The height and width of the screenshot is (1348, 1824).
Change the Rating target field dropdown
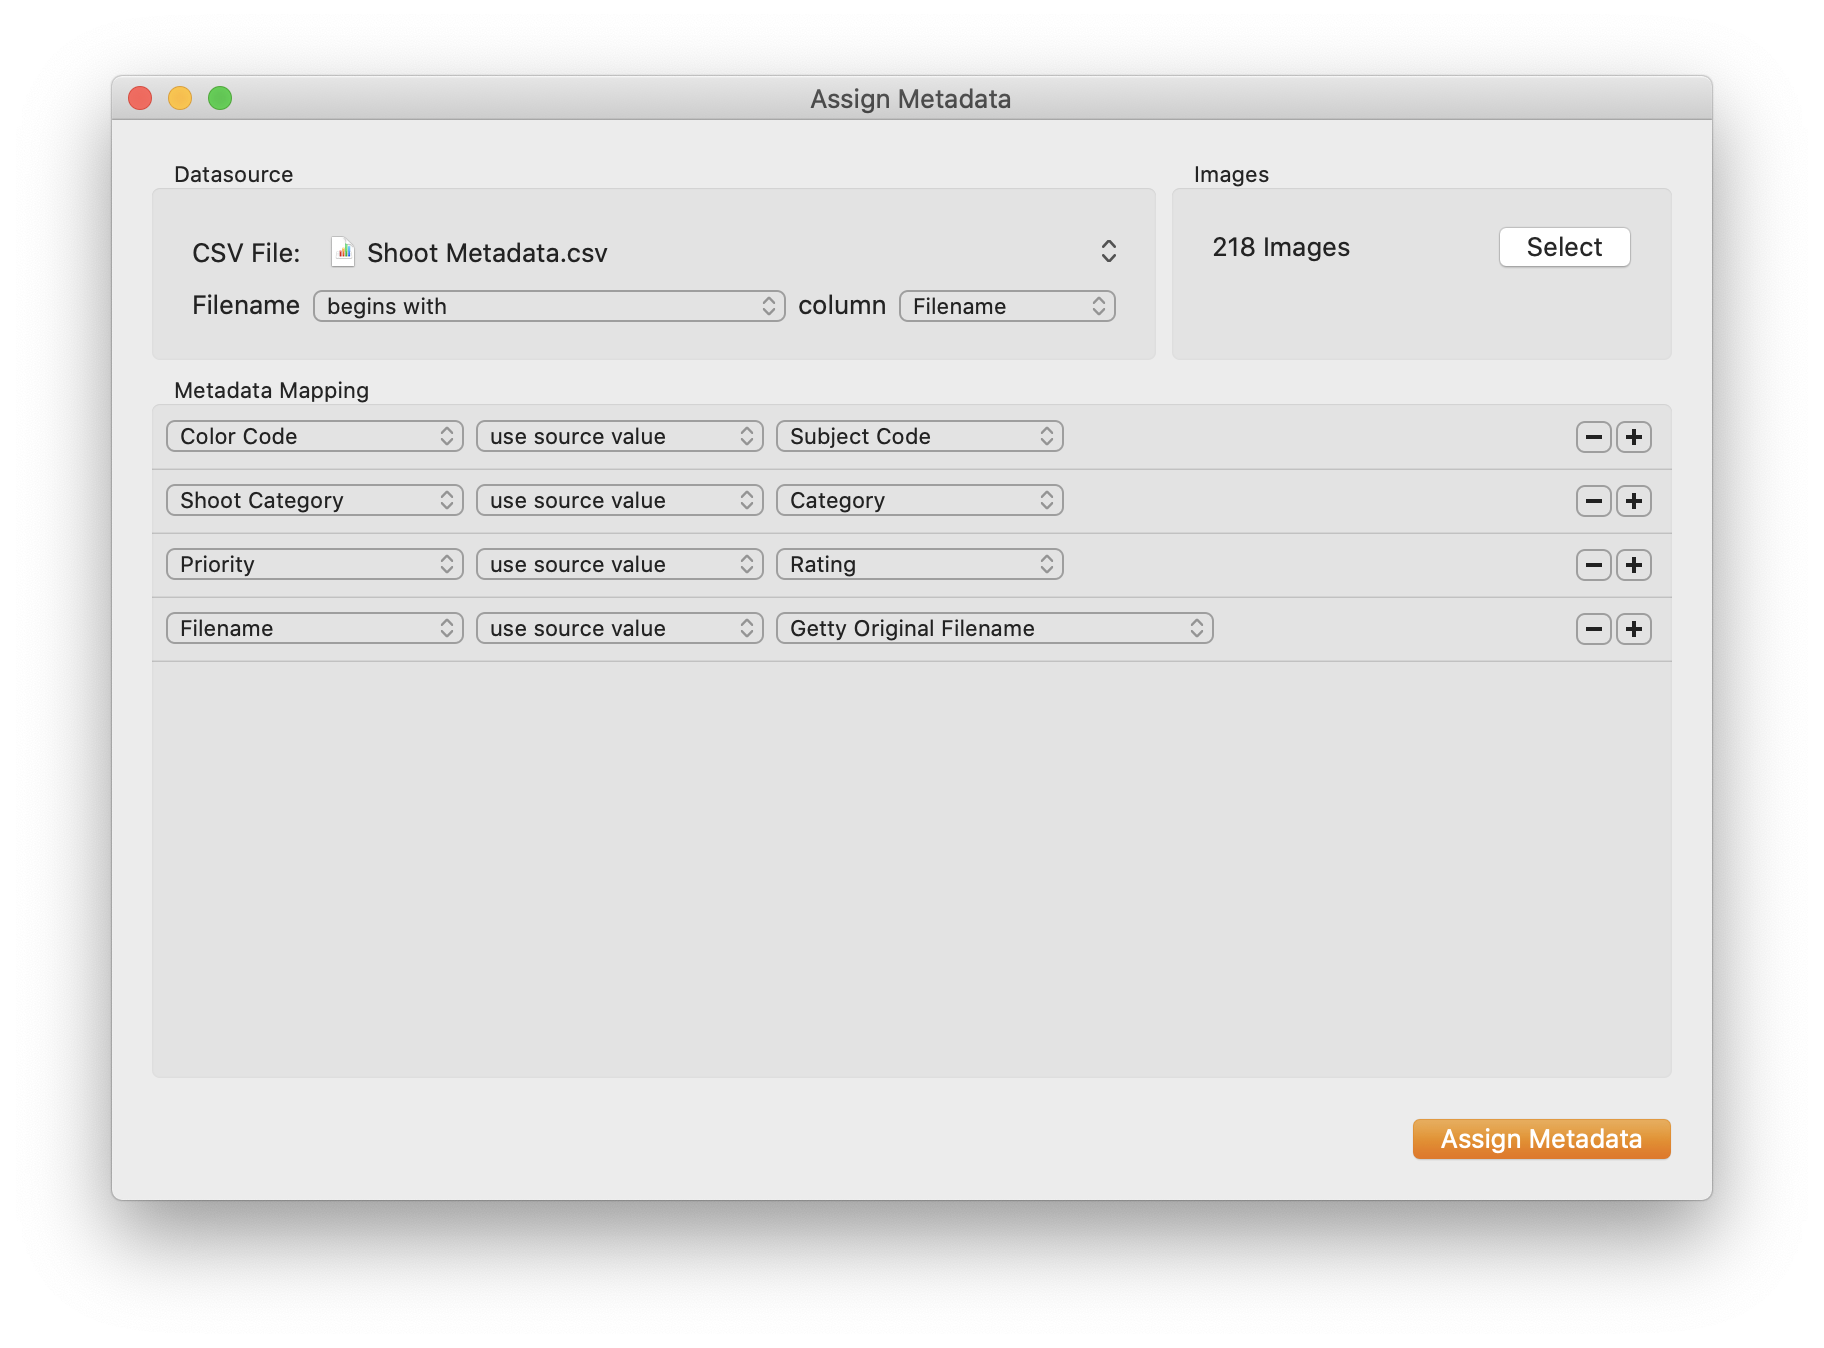coord(919,564)
